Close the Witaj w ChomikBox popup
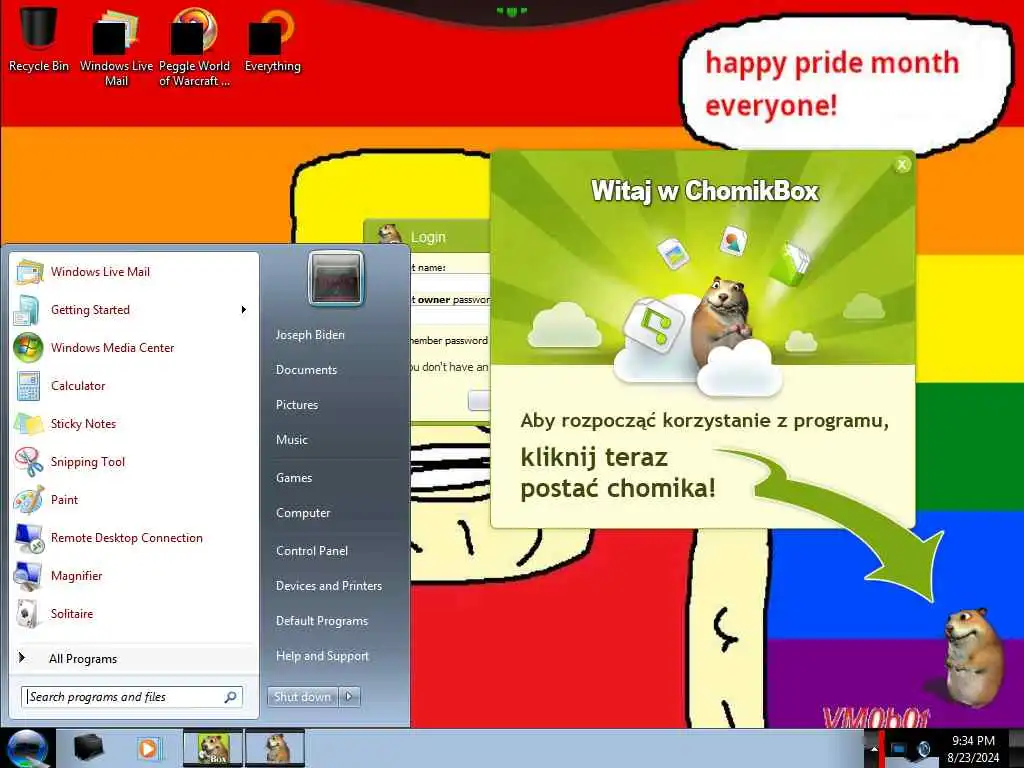This screenshot has height=768, width=1024. [x=902, y=165]
